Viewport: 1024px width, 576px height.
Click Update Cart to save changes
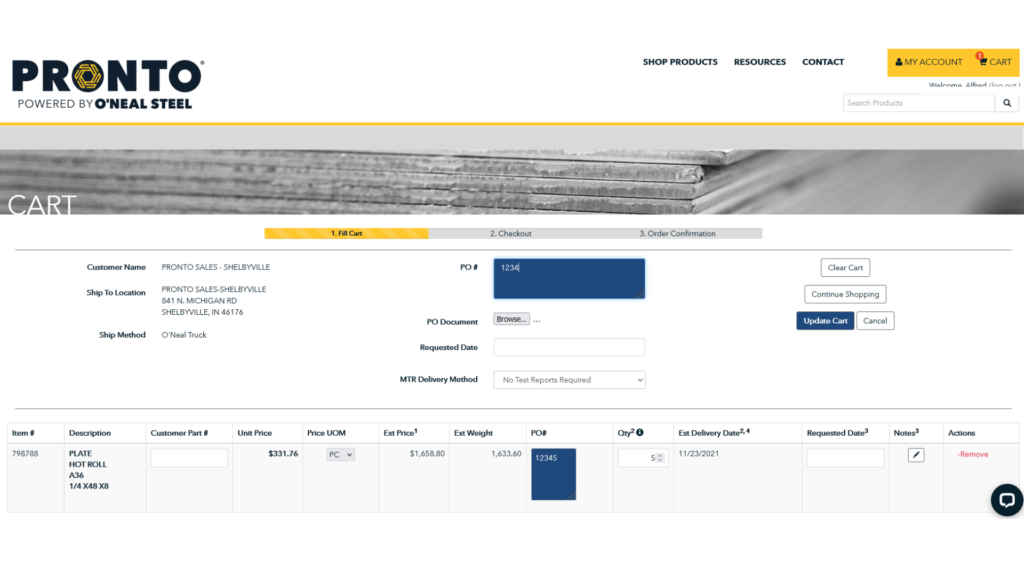pos(824,320)
